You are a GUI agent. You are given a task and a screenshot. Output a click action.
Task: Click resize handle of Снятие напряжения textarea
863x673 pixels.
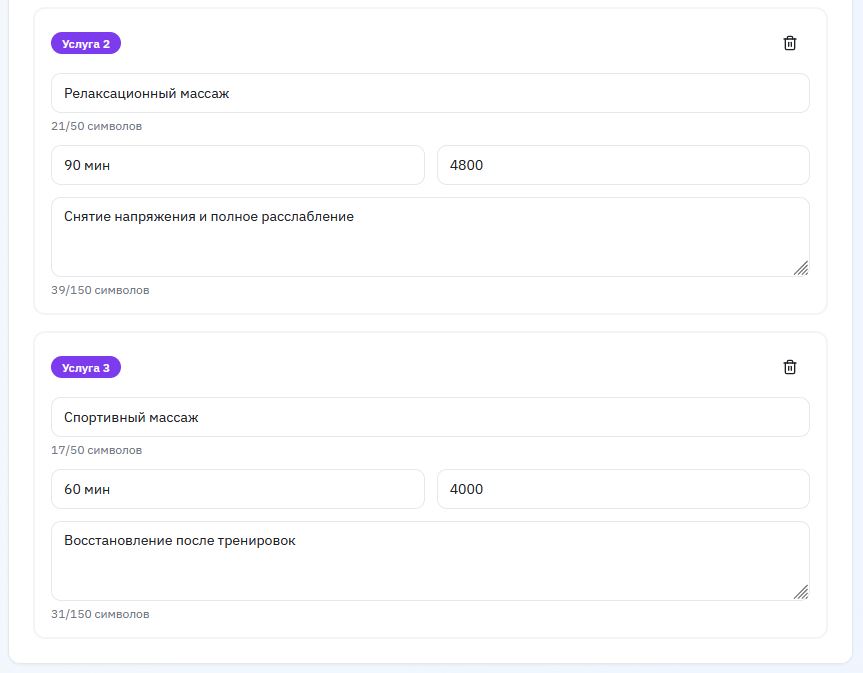click(x=800, y=268)
